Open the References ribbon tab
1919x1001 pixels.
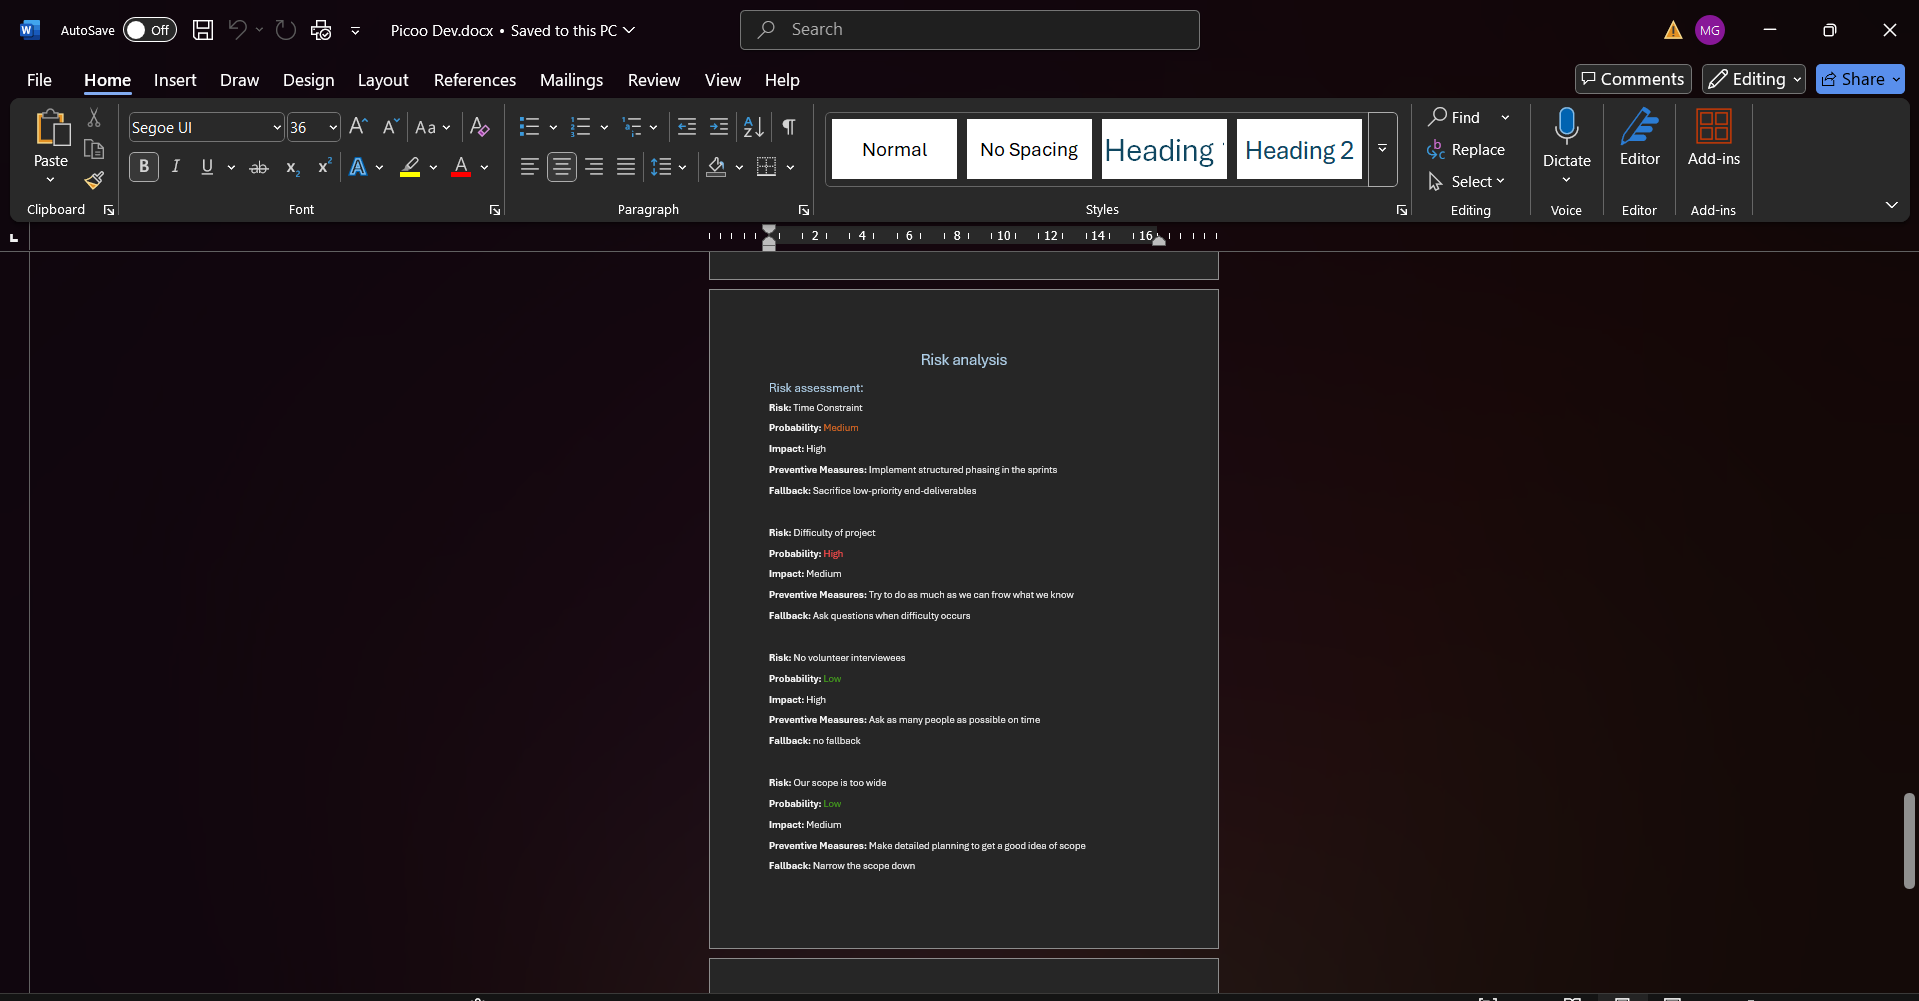pyautogui.click(x=475, y=80)
